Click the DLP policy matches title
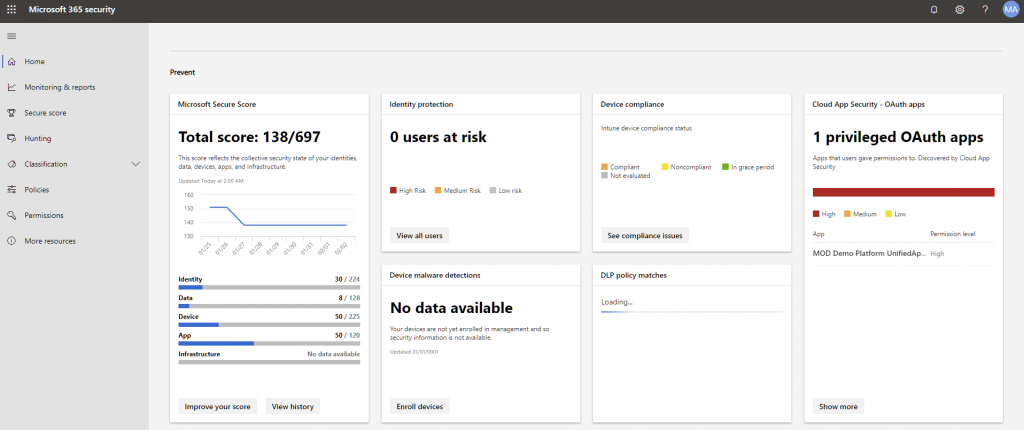This screenshot has height=430, width=1024. (x=633, y=275)
